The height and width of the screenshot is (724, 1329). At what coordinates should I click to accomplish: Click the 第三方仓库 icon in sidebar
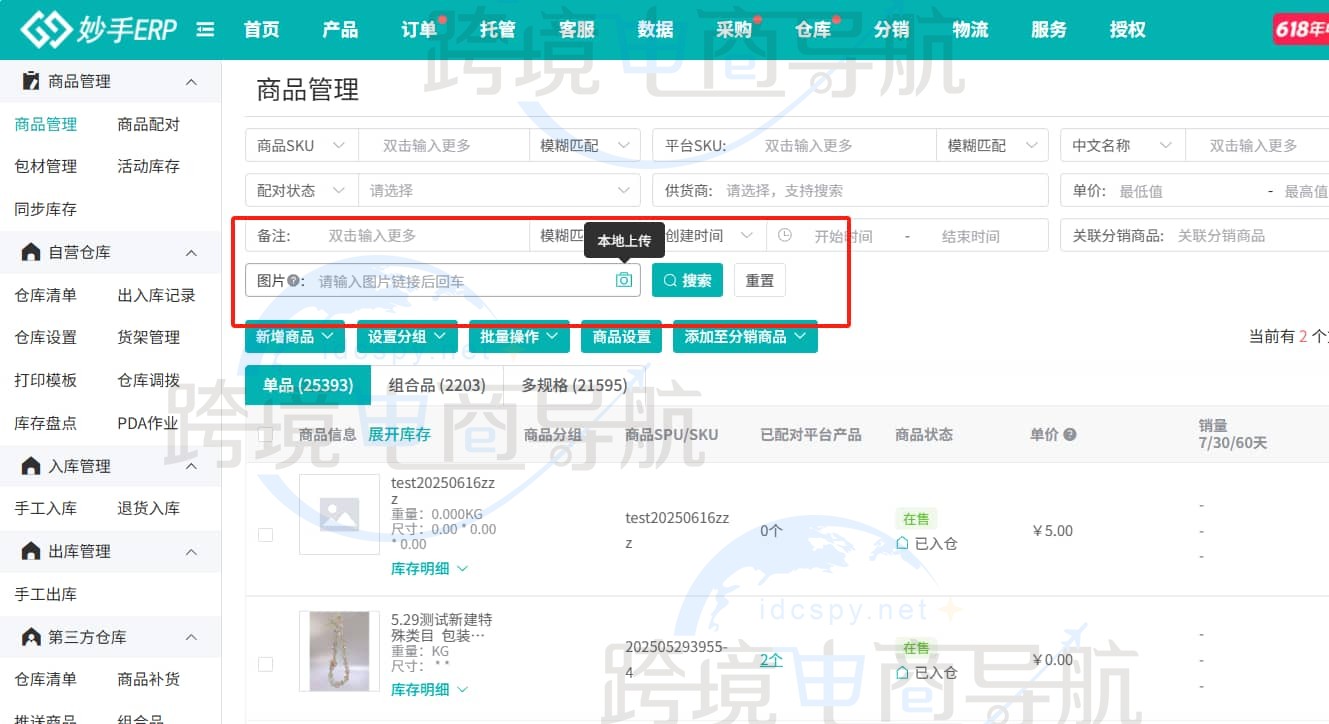[x=32, y=636]
